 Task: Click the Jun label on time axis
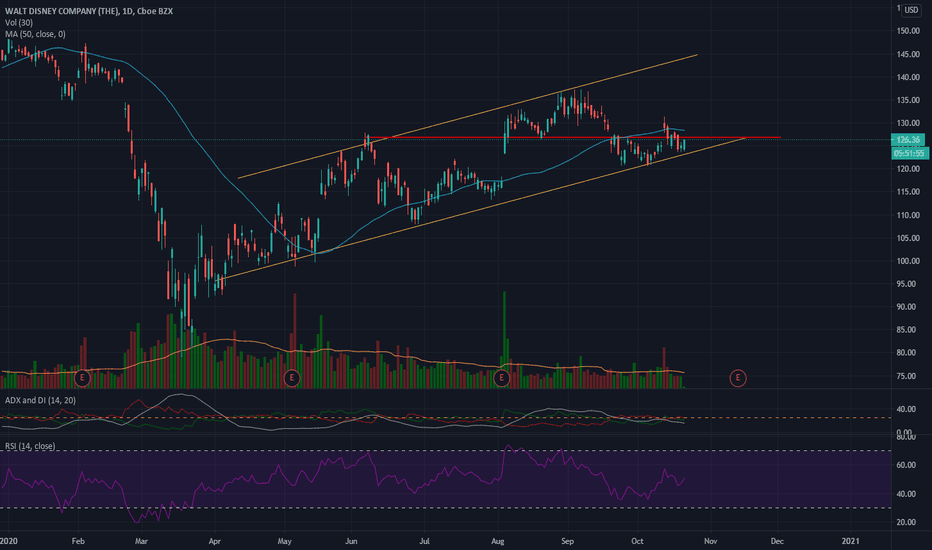pyautogui.click(x=351, y=541)
